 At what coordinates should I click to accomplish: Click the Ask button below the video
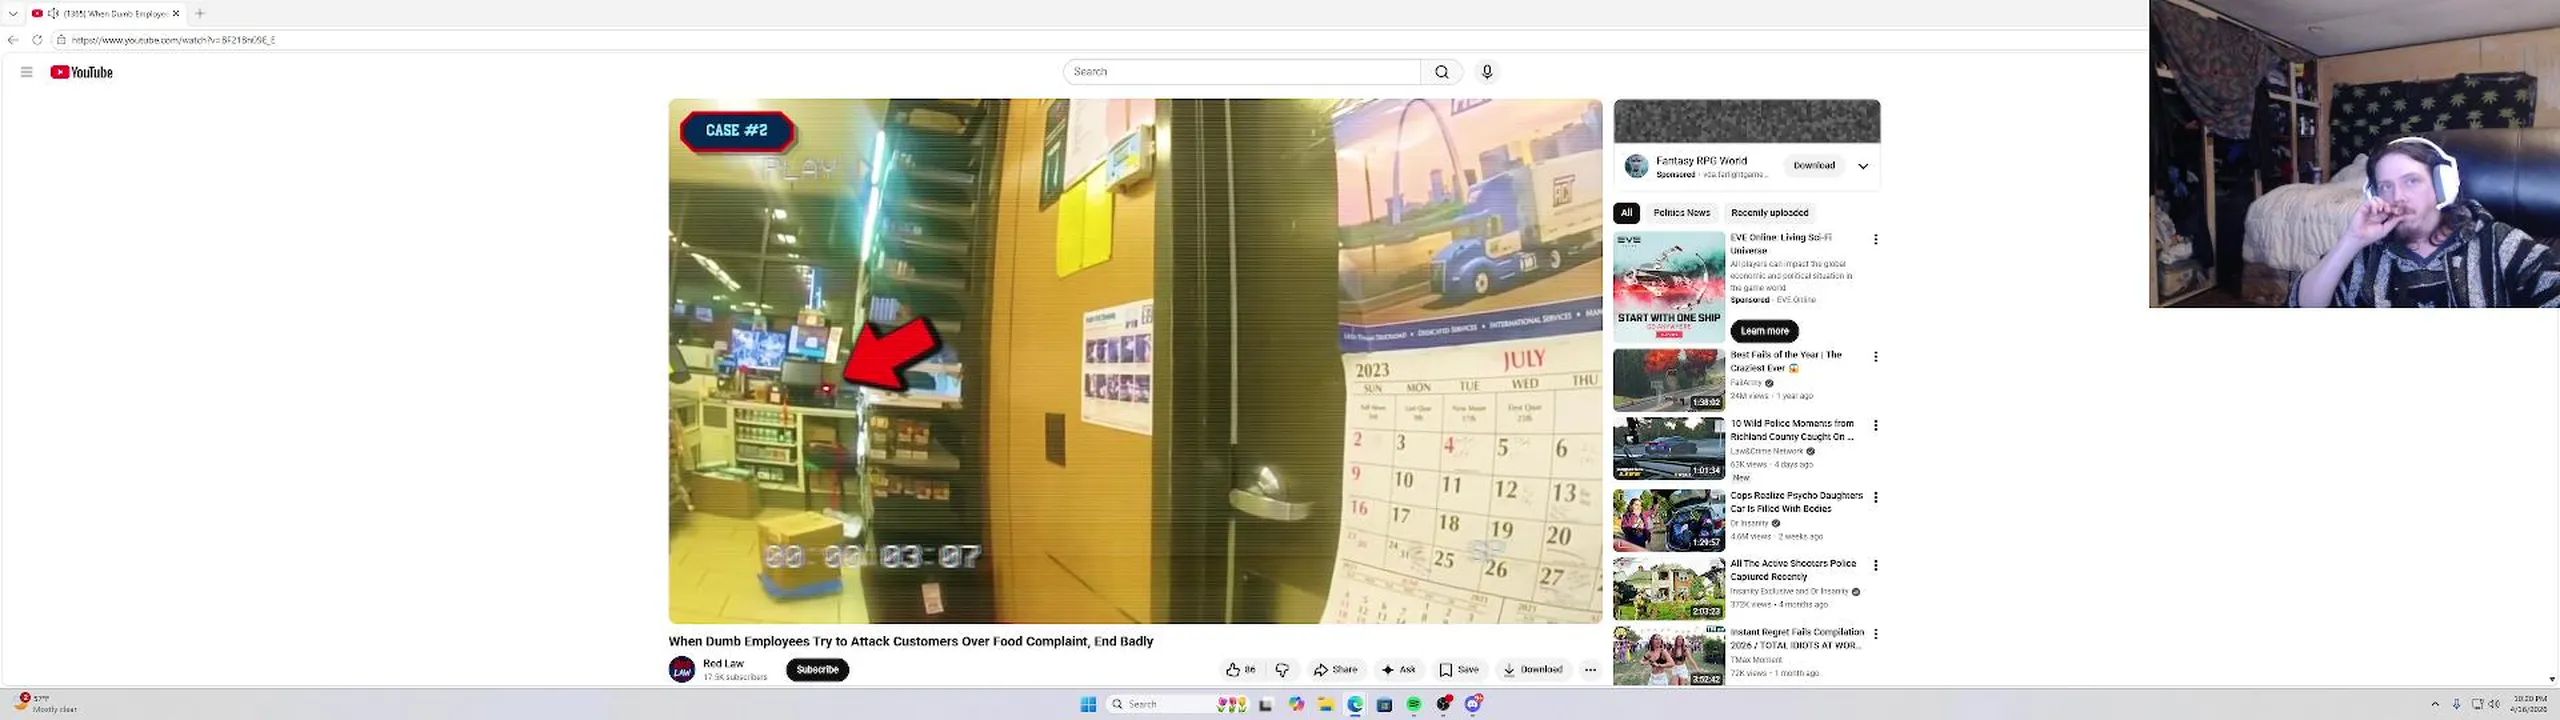pos(1399,670)
